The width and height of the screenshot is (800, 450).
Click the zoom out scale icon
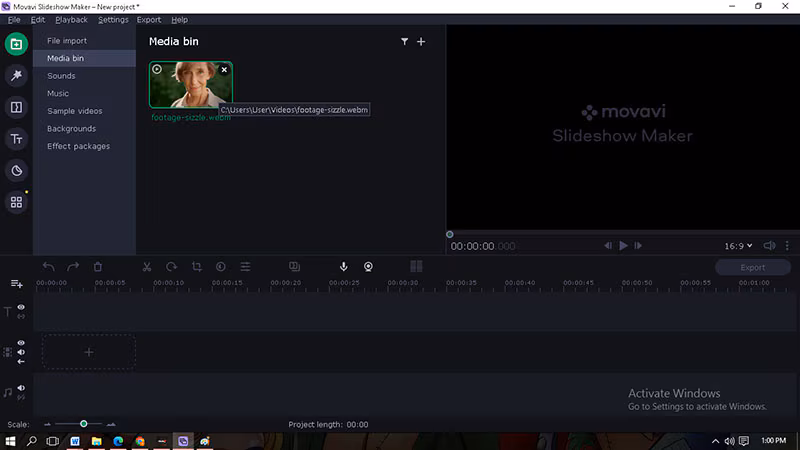pyautogui.click(x=47, y=424)
